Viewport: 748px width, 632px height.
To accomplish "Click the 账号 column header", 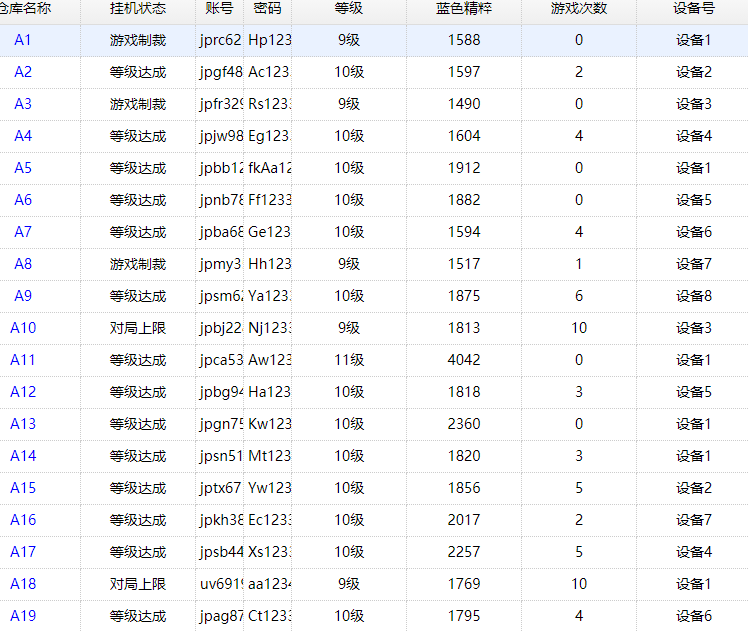I will click(x=219, y=8).
